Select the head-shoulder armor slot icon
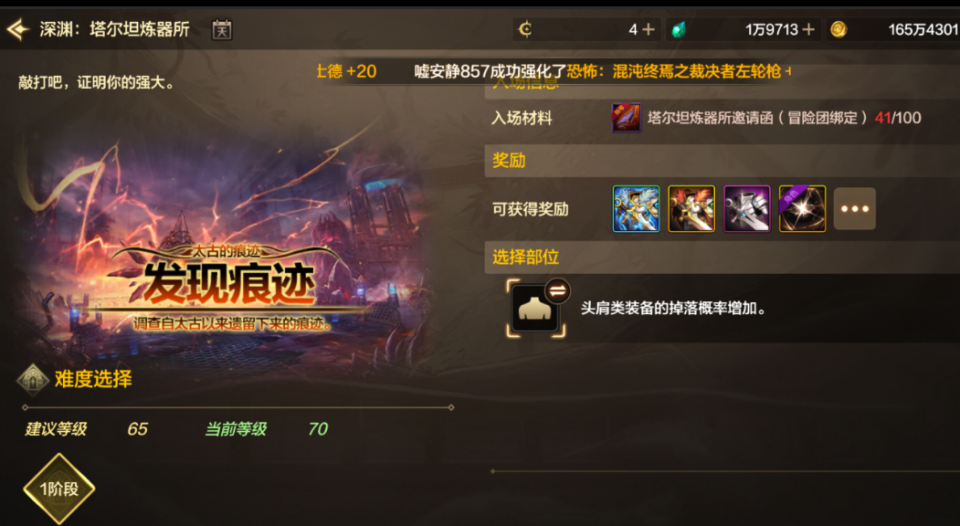The width and height of the screenshot is (960, 526). coord(534,310)
